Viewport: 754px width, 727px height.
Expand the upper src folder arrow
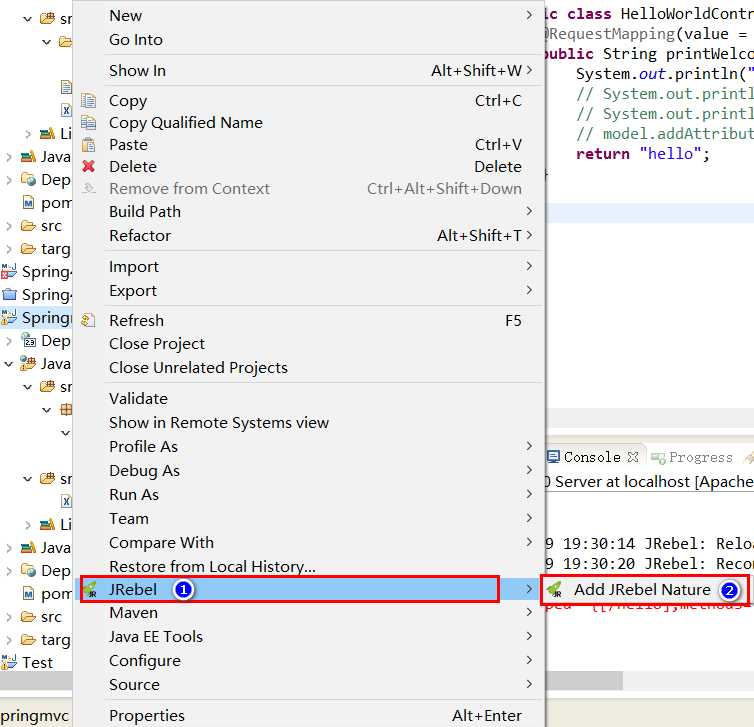point(9,226)
